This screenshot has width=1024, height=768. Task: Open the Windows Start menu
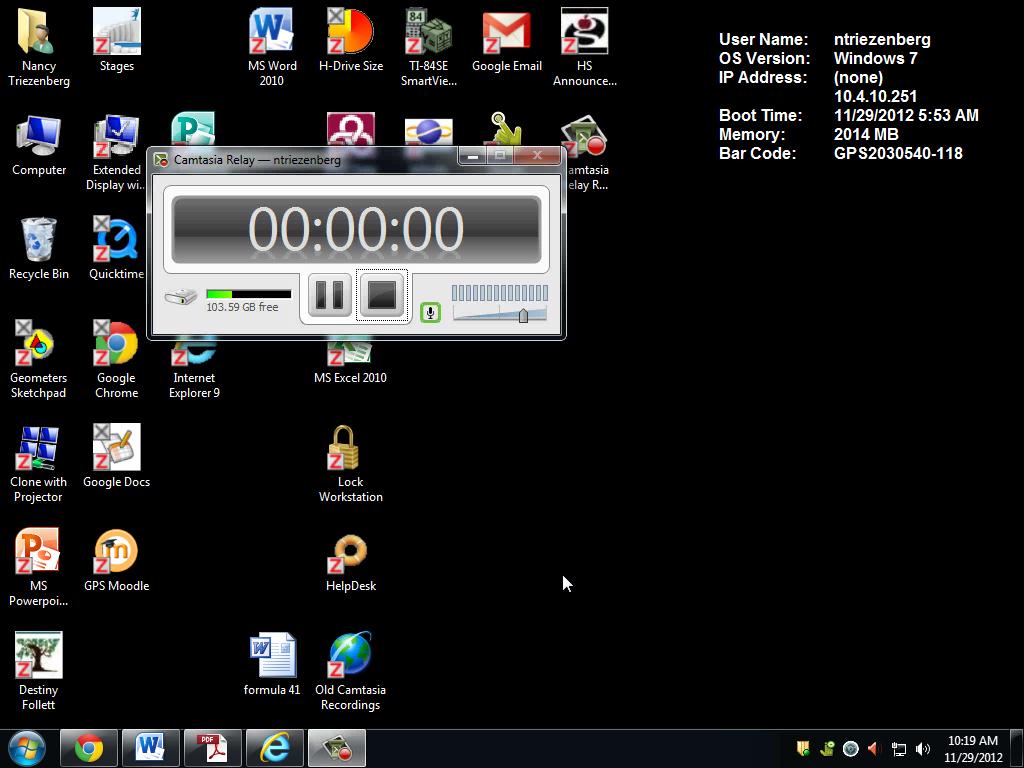tap(27, 748)
